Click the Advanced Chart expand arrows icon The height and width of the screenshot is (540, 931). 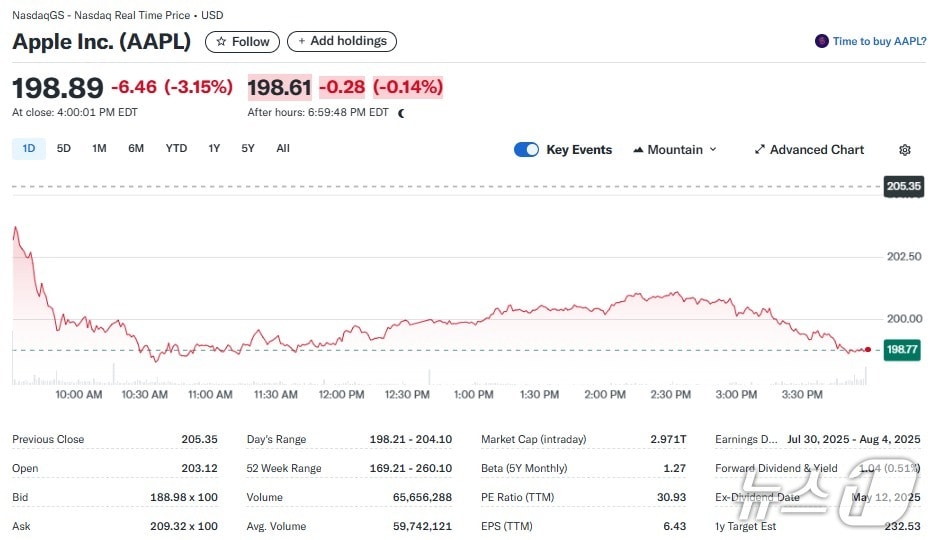point(760,150)
